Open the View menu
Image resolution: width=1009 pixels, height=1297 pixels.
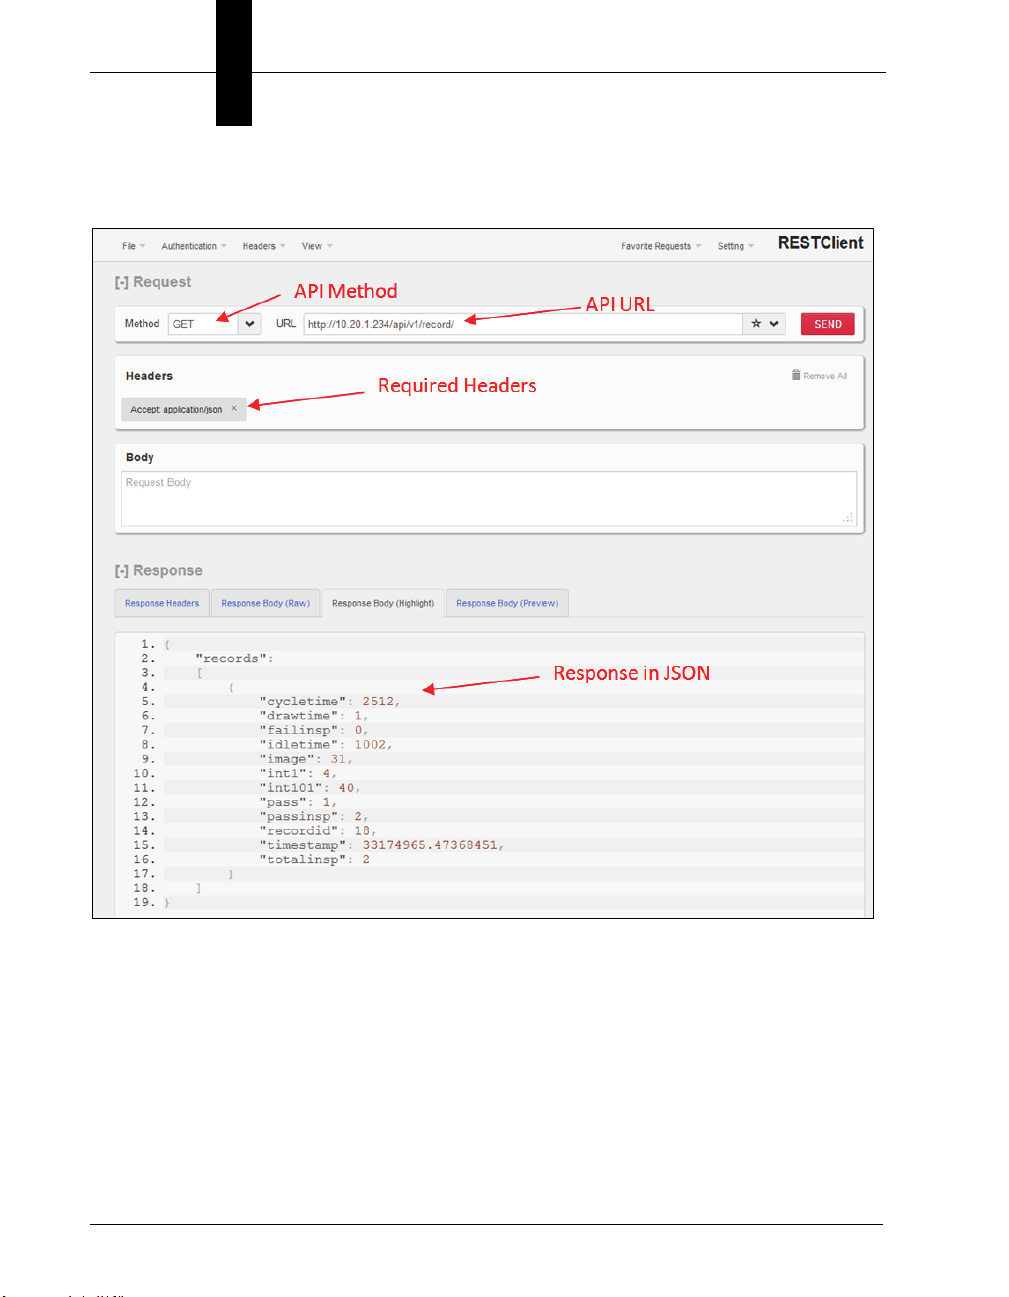point(317,246)
